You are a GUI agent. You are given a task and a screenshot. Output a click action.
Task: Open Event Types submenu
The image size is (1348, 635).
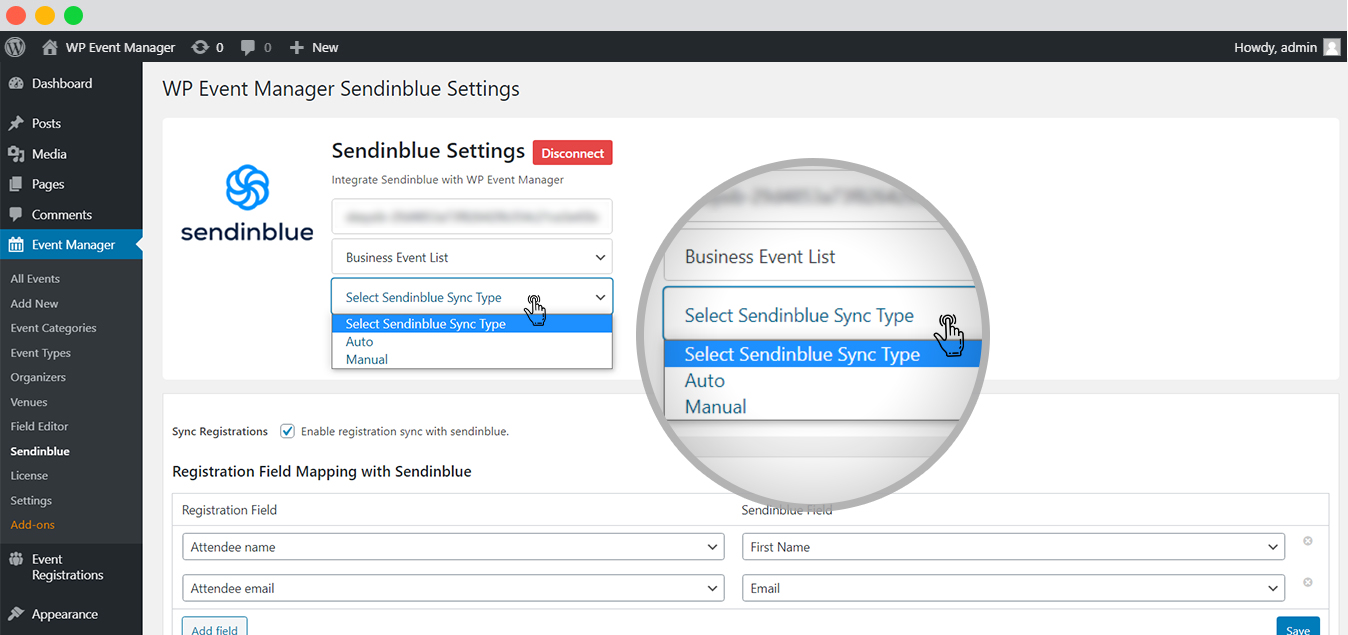point(41,353)
